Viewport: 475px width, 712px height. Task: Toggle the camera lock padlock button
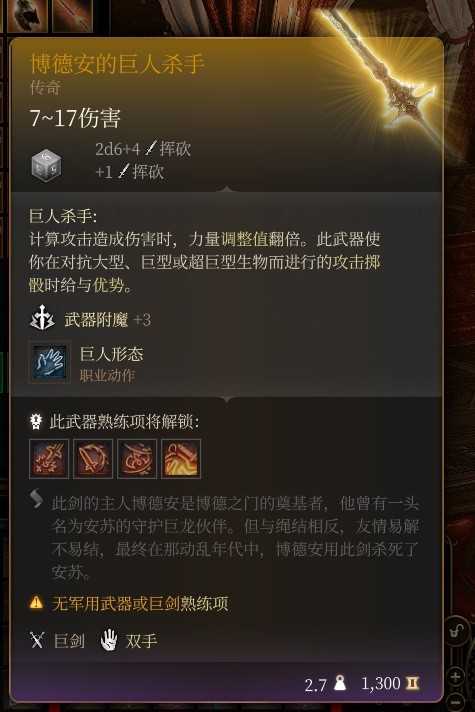click(x=457, y=631)
